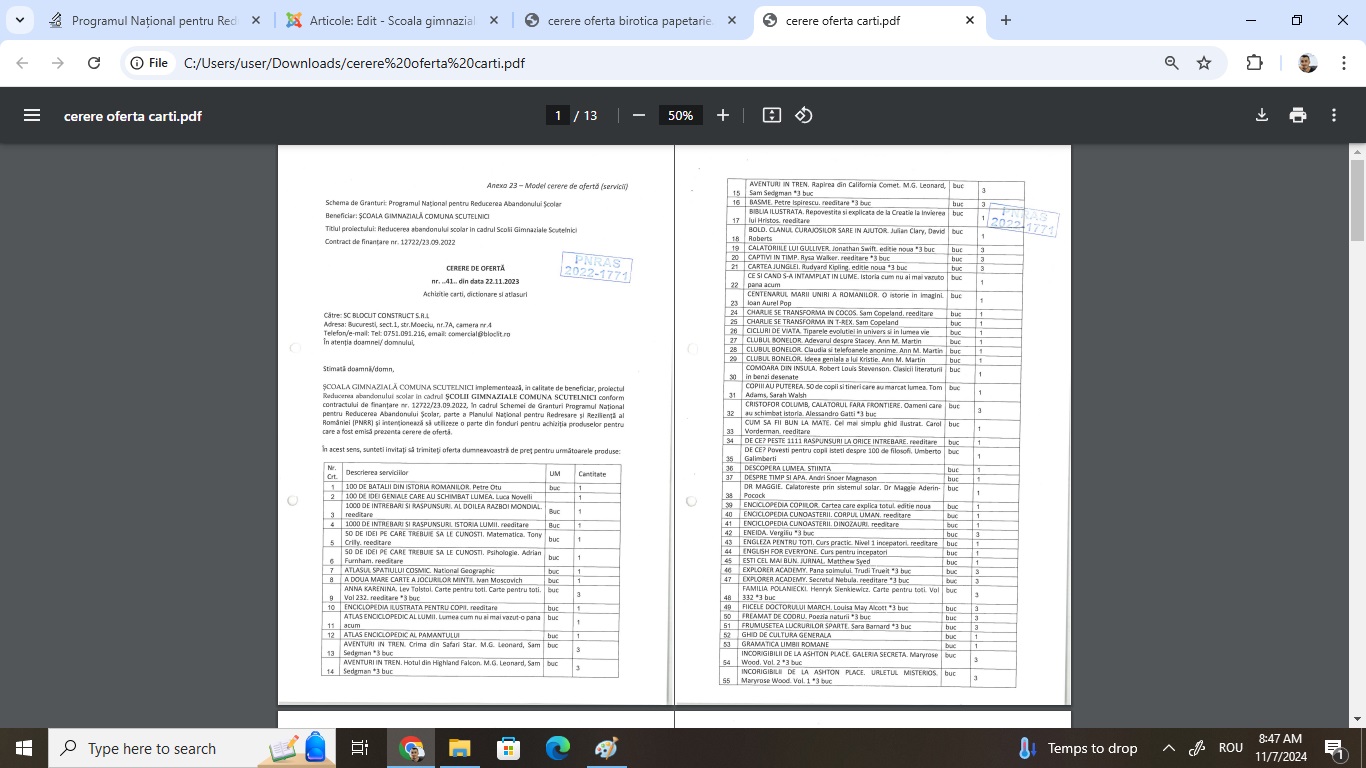Zoom out the PDF with minus button
Image resolution: width=1366 pixels, height=768 pixels.
point(639,115)
